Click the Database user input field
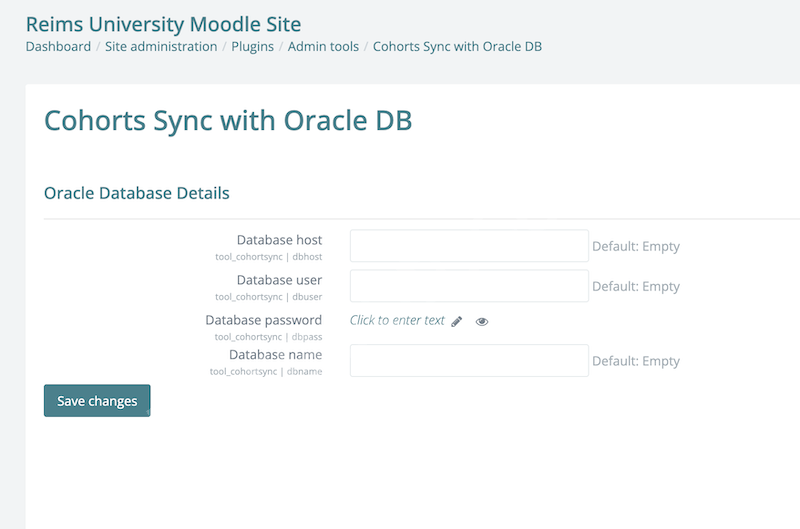This screenshot has height=529, width=800. 469,286
